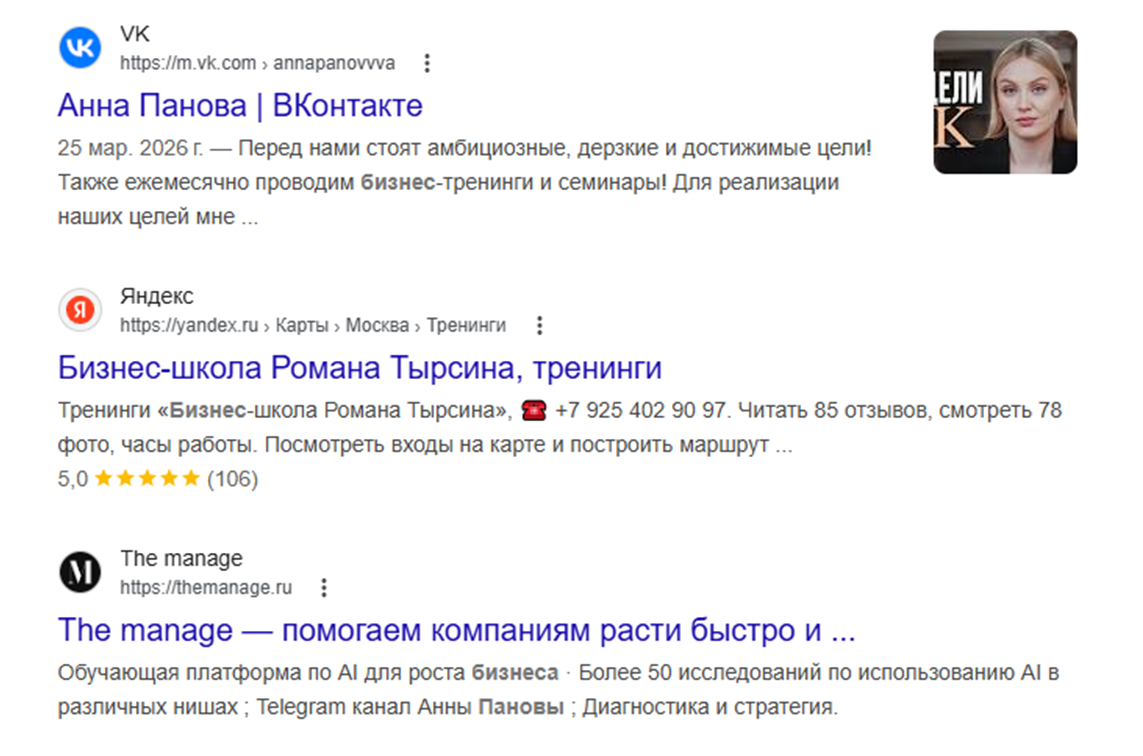
Task: Click the https://themanage.ru URL
Action: point(206,588)
